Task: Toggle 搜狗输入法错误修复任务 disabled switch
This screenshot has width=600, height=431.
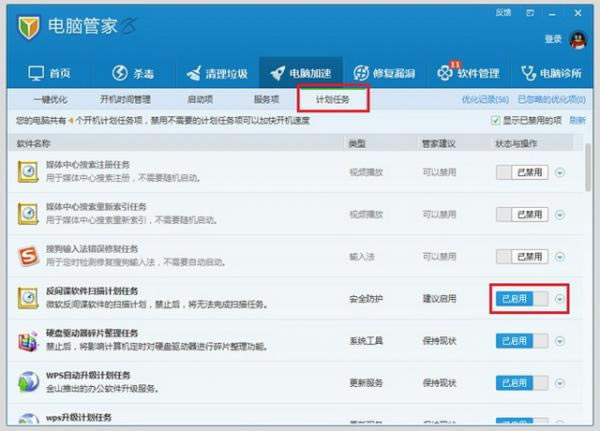Action: 522,256
